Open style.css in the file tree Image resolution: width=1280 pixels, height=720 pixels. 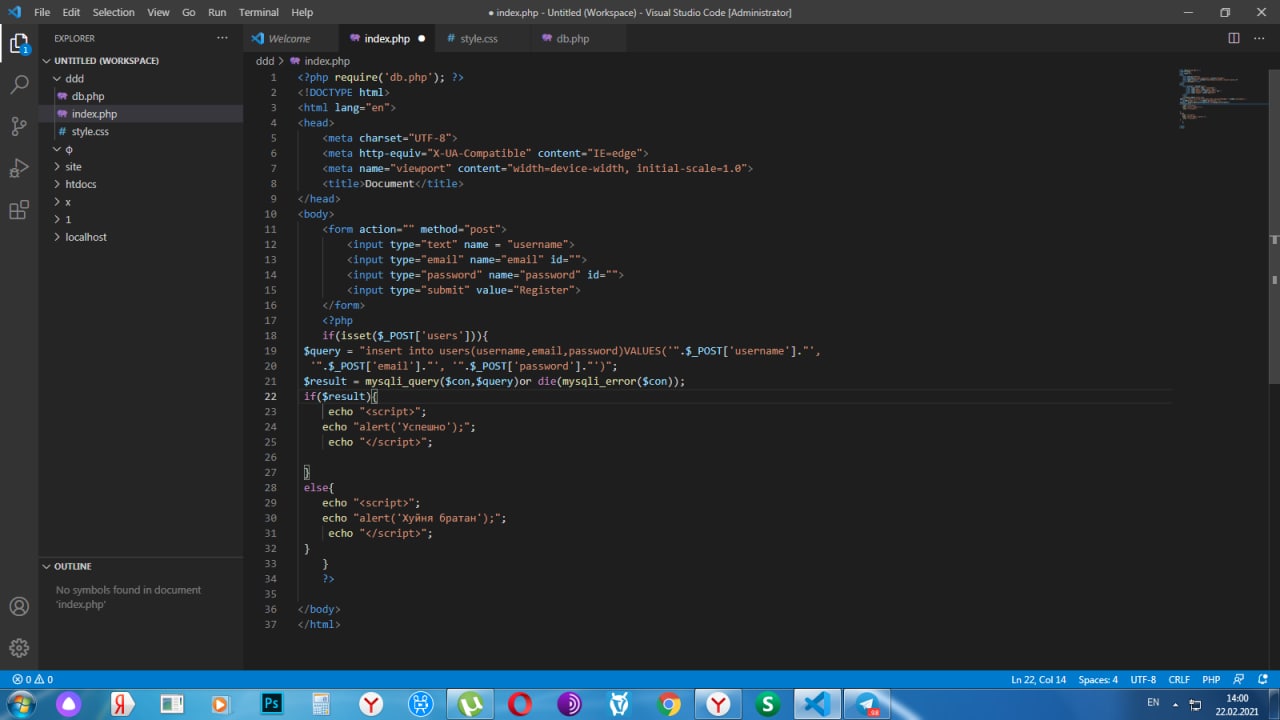[x=140, y=131]
